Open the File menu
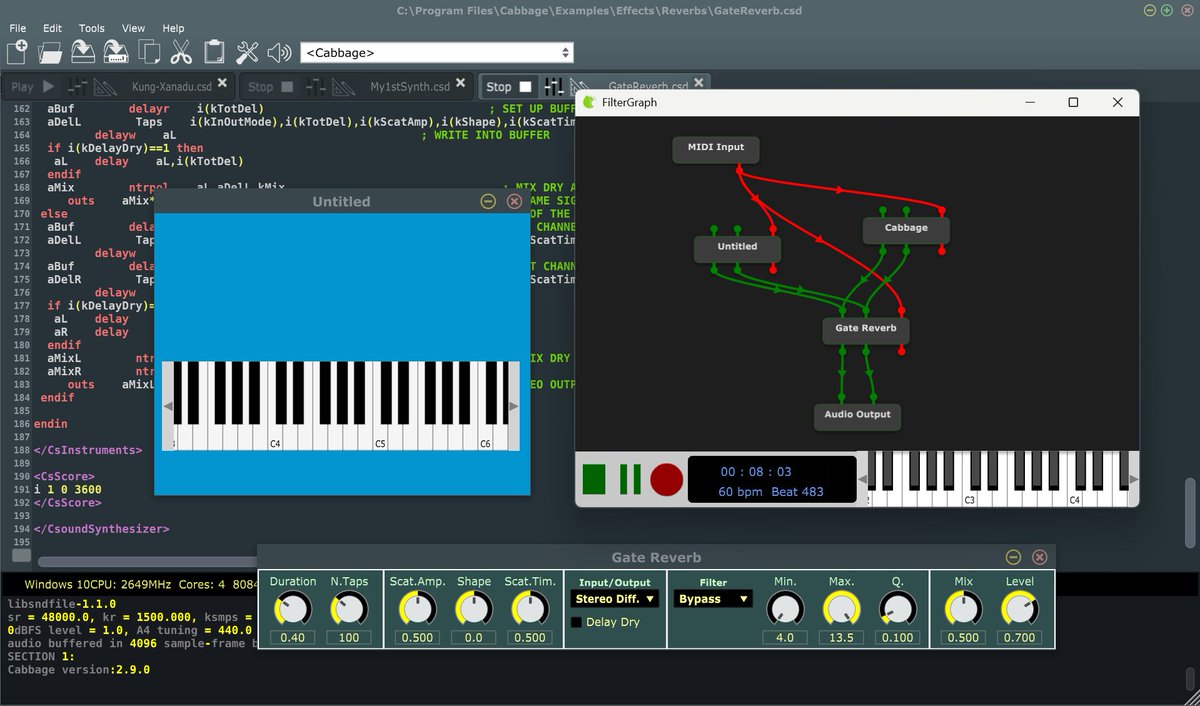 coord(18,28)
